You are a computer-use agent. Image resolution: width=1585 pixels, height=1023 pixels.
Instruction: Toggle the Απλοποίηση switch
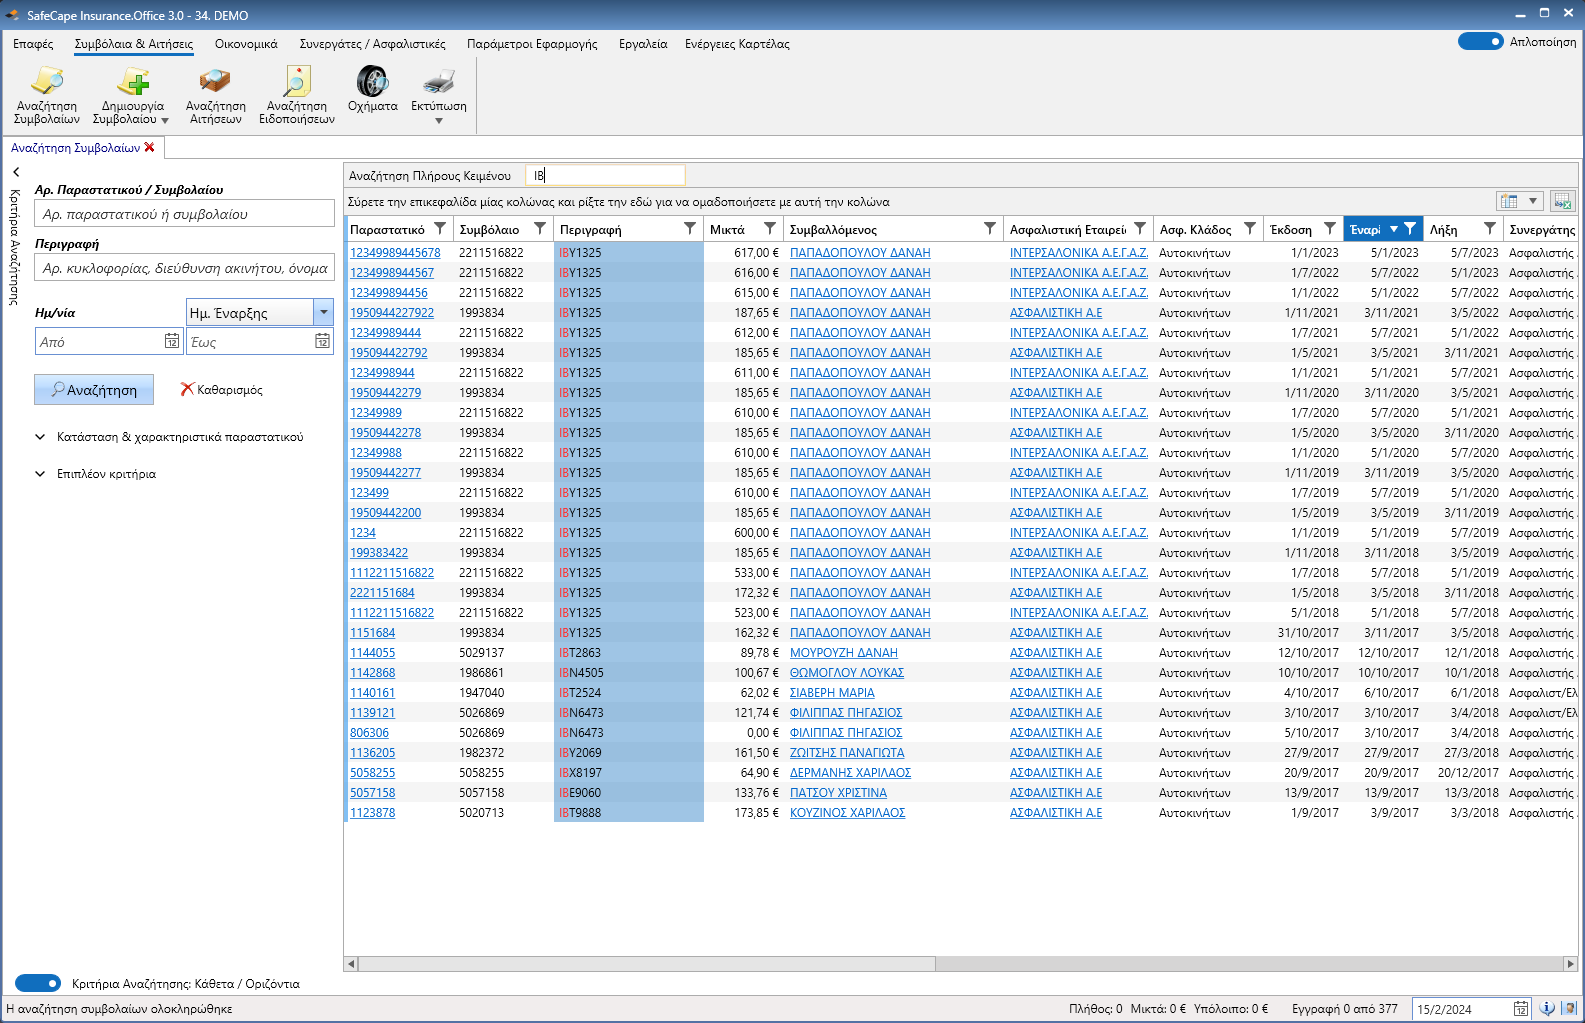point(1480,42)
